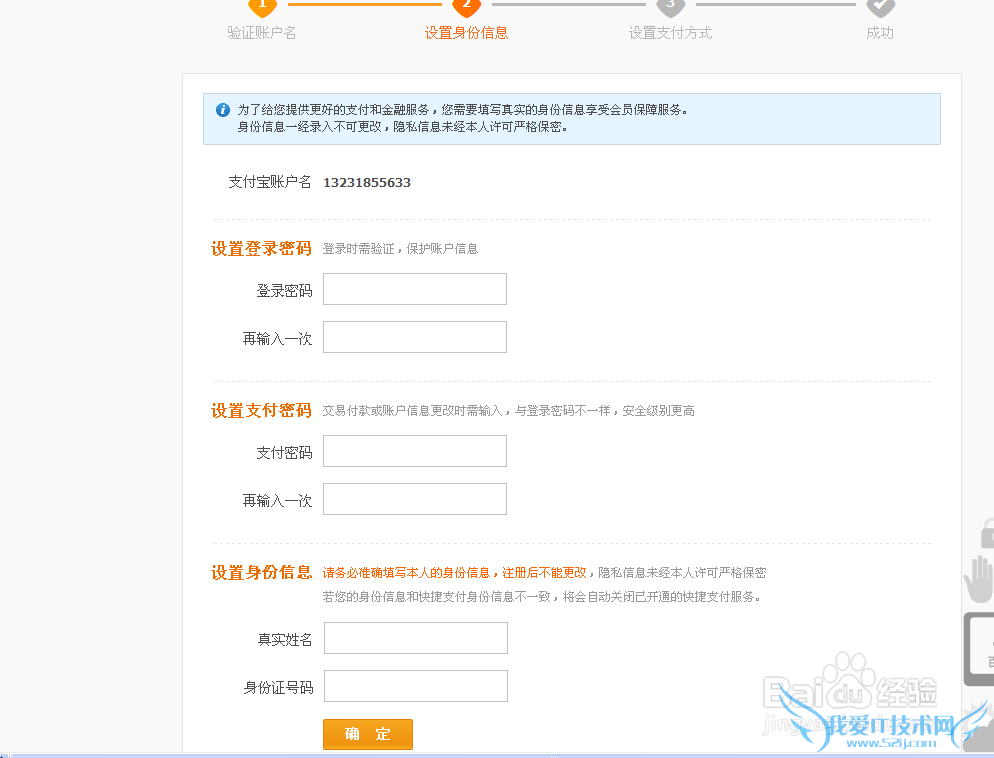Click the 支付宝账户名 label
Viewport: 994px width, 758px height.
[270, 183]
